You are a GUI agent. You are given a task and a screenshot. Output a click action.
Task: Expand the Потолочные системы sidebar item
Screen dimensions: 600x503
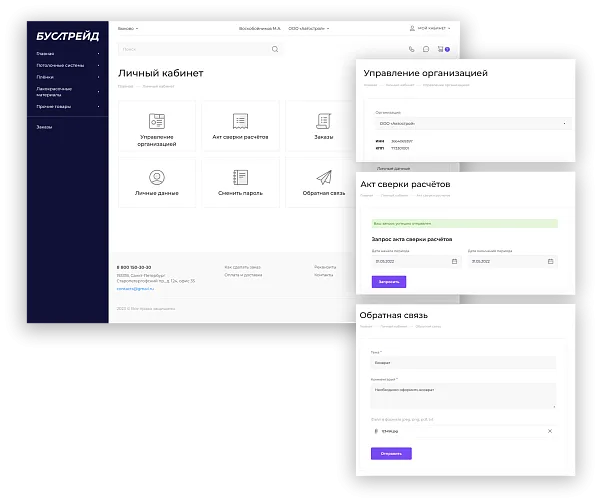(98, 65)
